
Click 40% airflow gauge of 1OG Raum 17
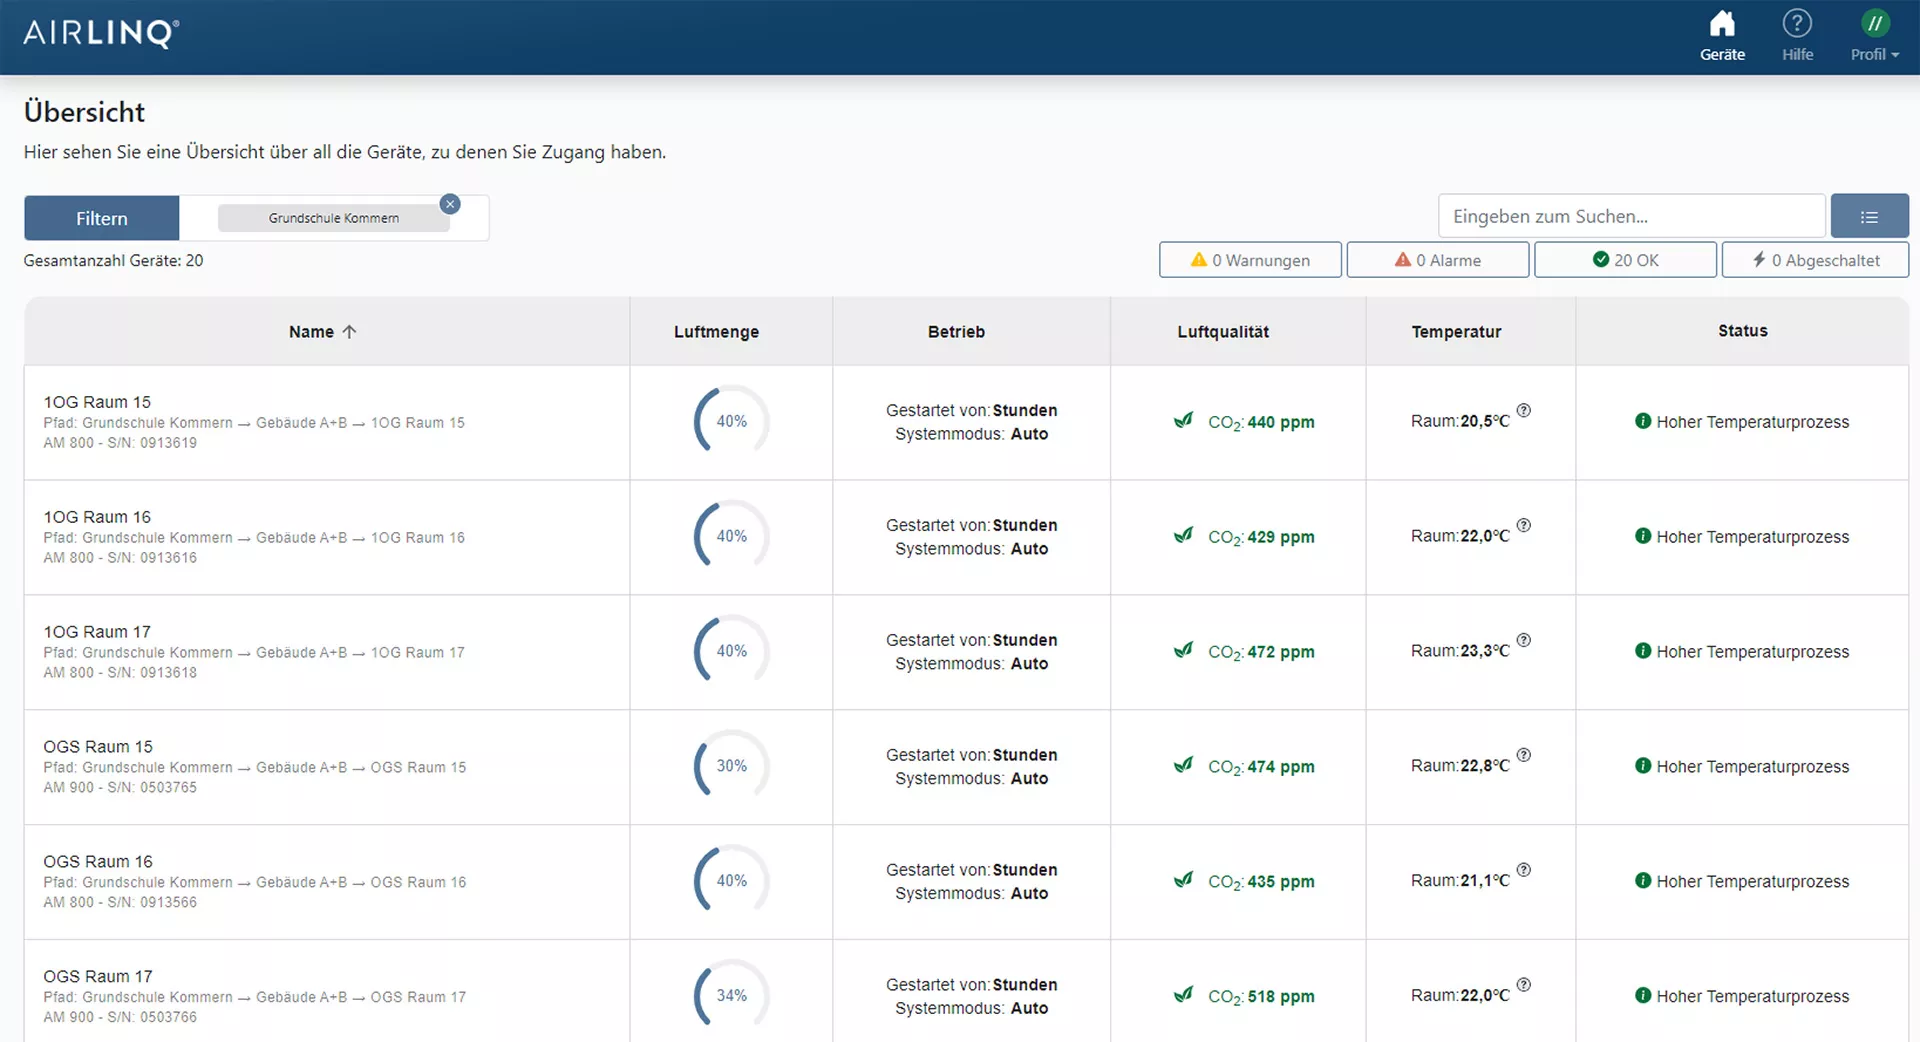coord(731,651)
